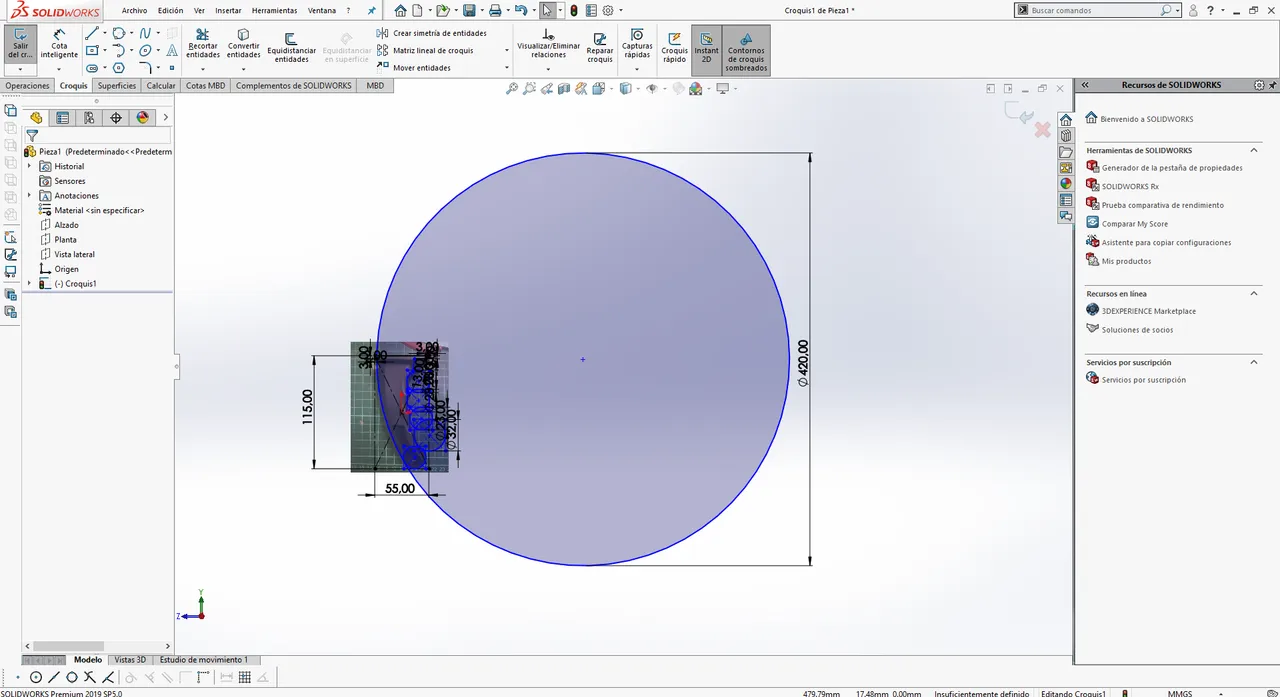Select the Corner Rectangle tool
Screen dimensions: 1280x697
click(x=92, y=50)
